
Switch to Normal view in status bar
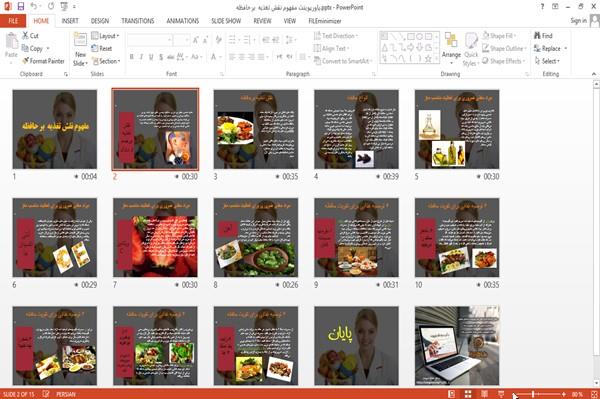coord(452,394)
